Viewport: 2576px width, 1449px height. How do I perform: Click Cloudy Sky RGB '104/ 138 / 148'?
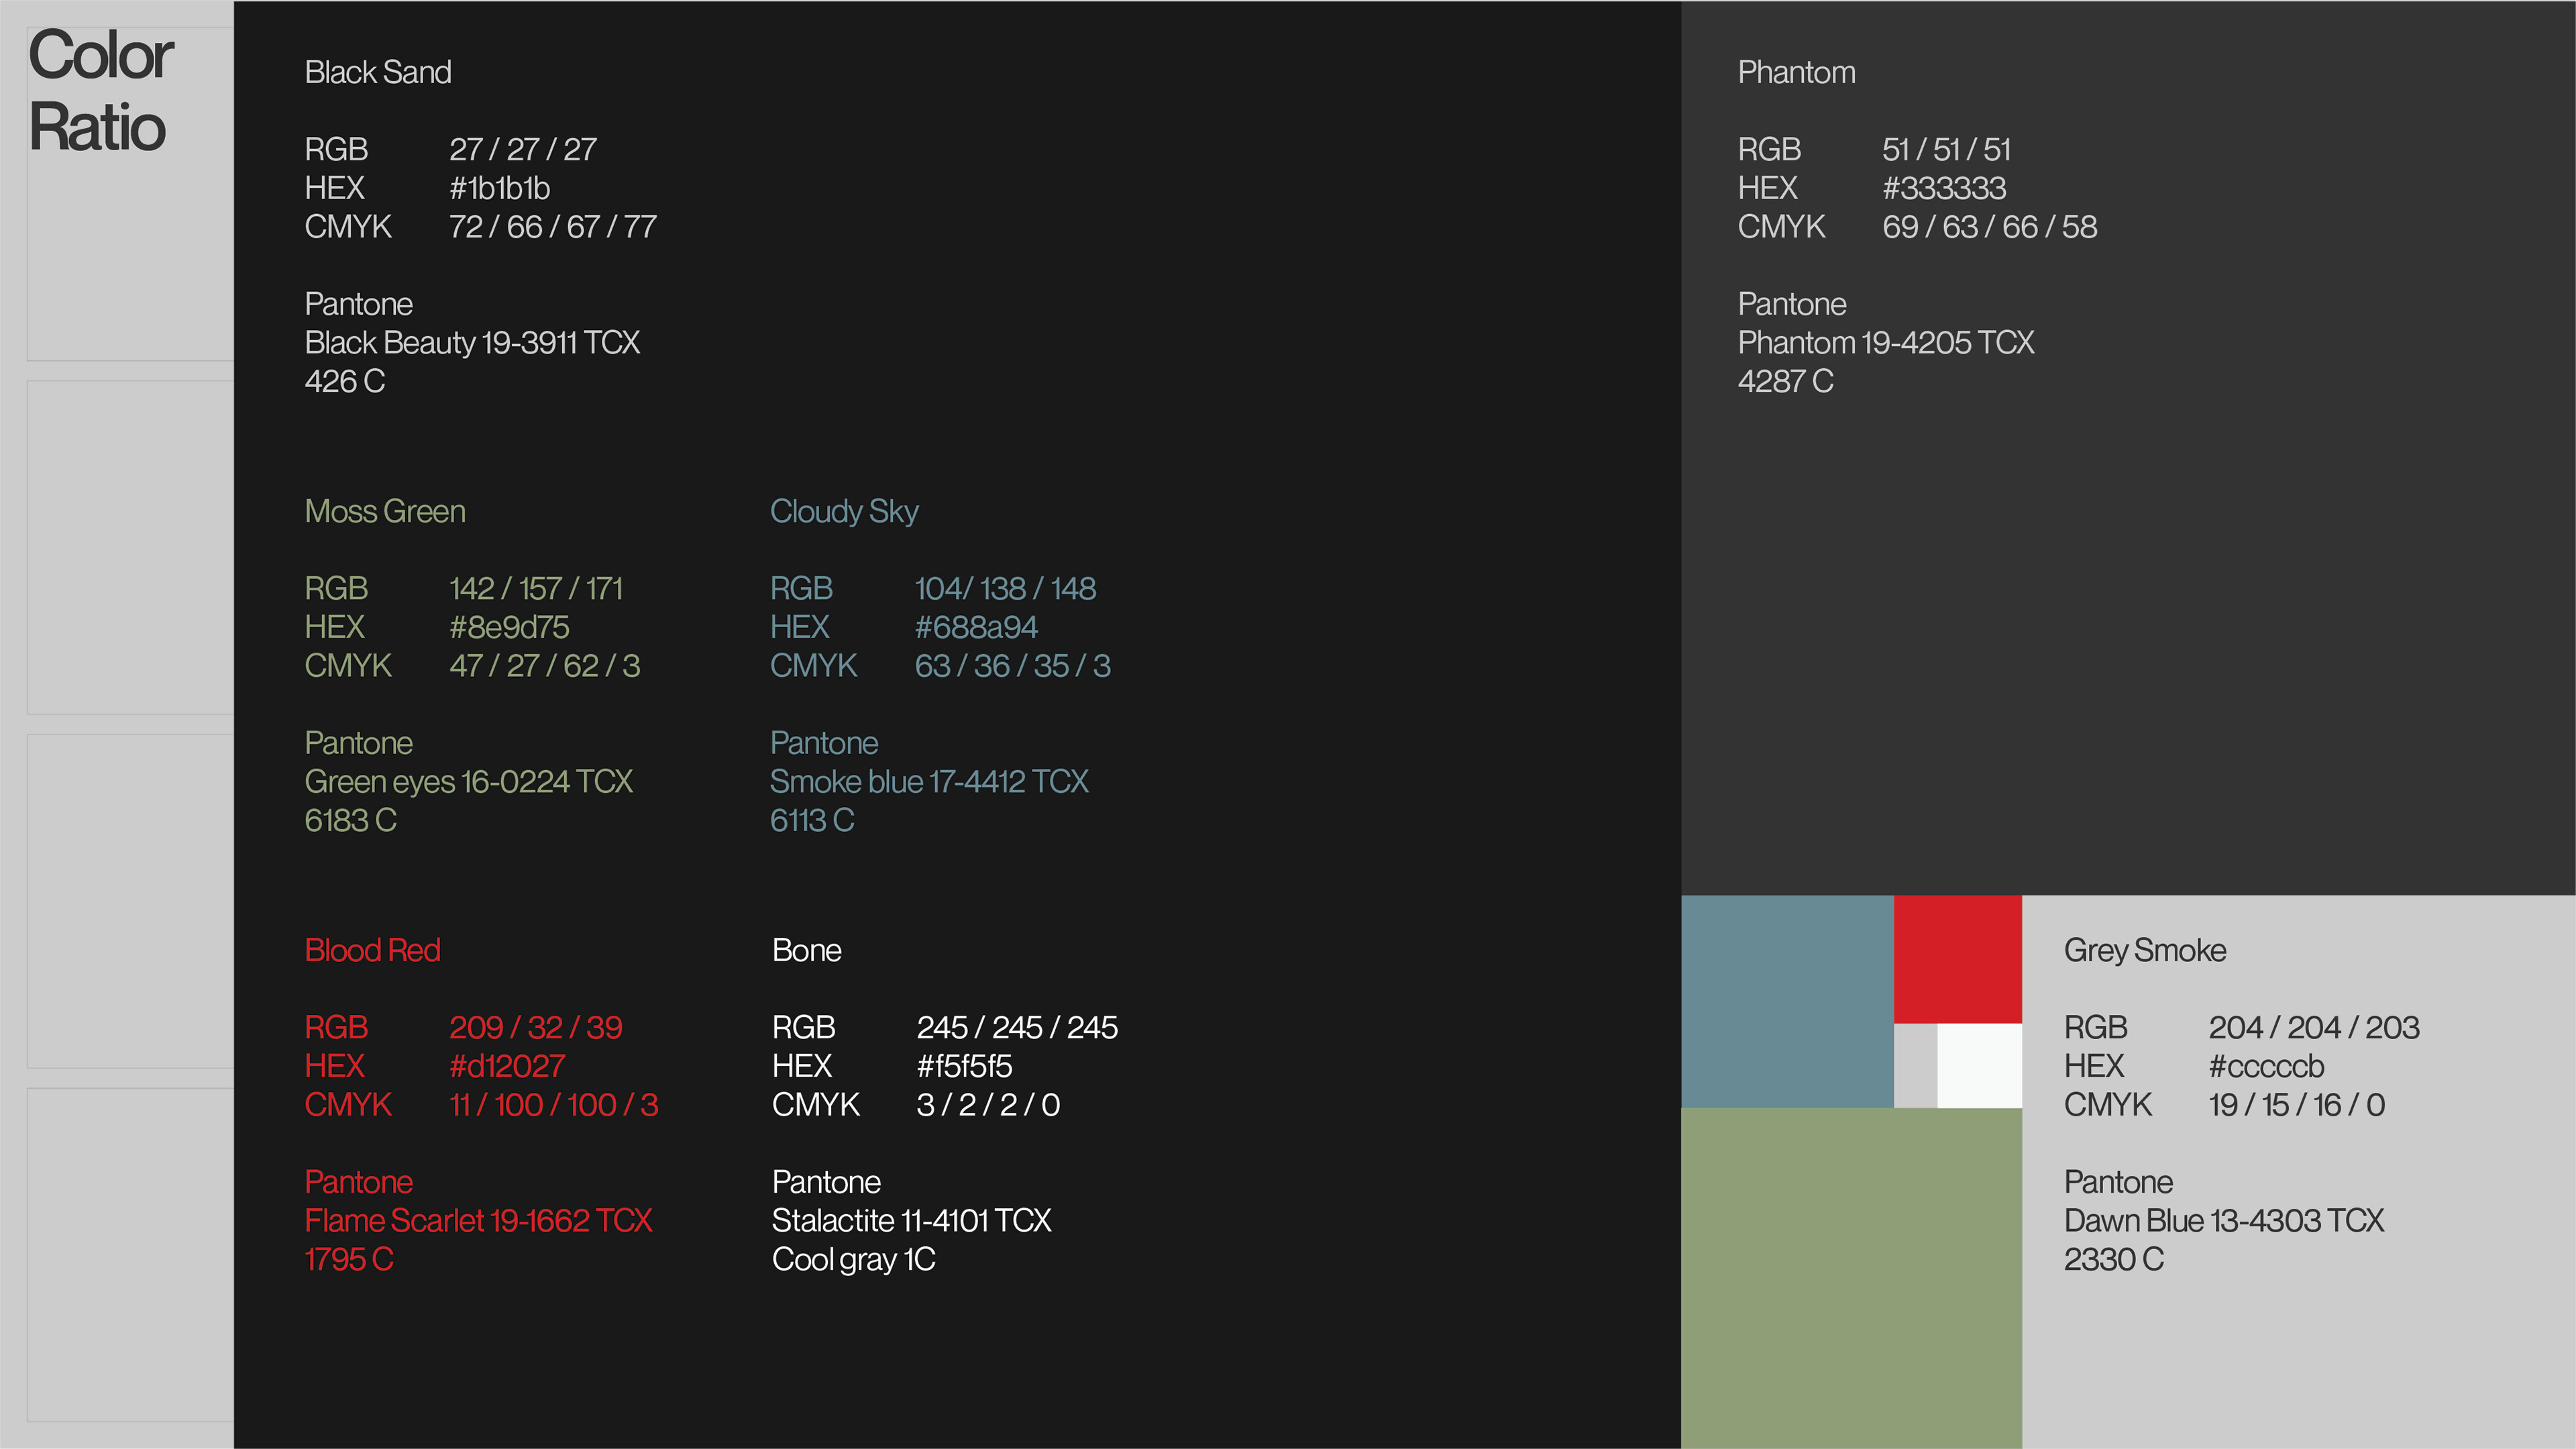coord(1006,588)
